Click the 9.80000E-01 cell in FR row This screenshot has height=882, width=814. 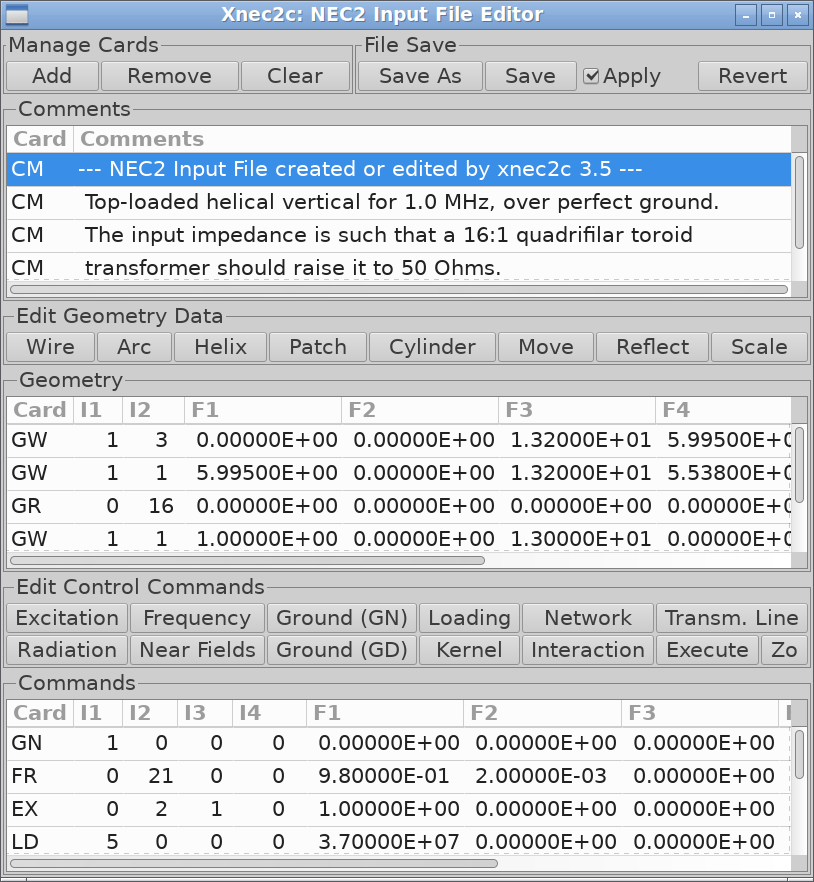(384, 776)
